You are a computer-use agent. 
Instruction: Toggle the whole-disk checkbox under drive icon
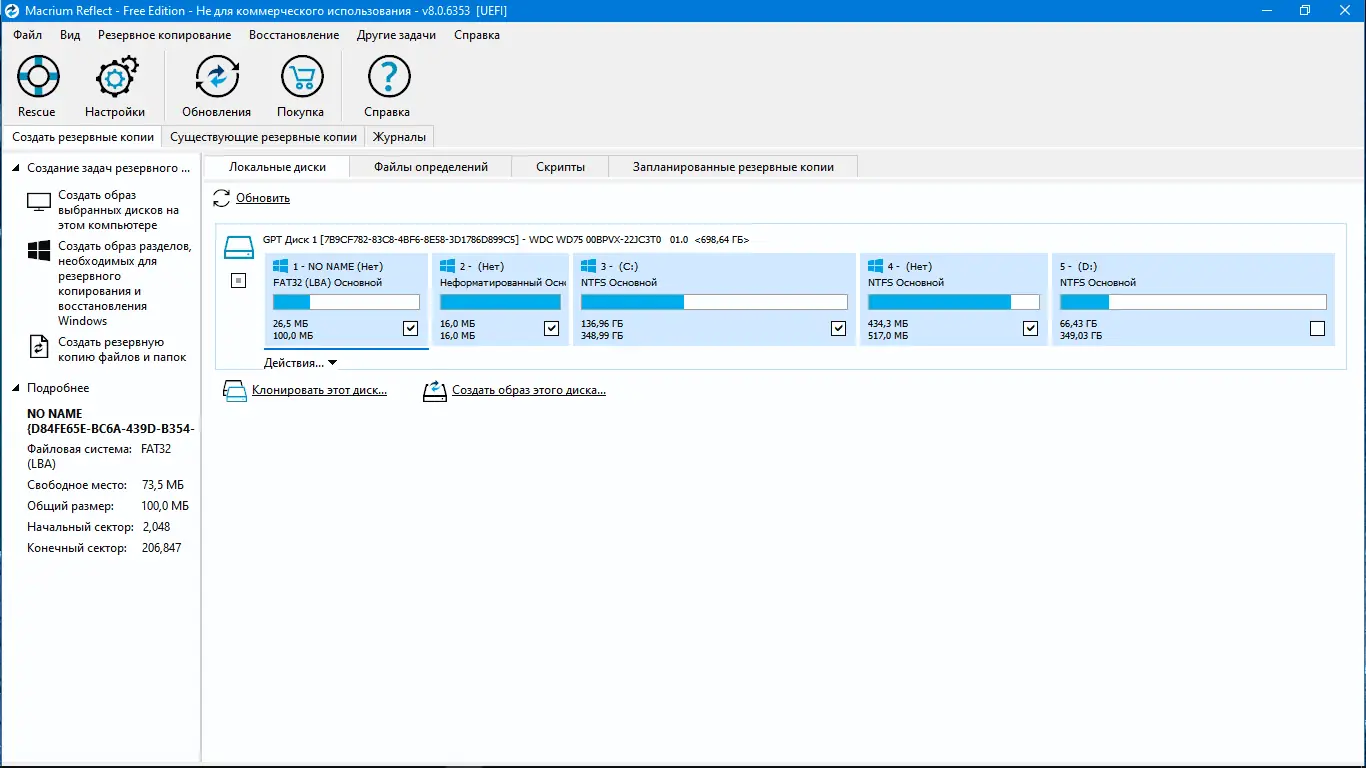tap(238, 281)
